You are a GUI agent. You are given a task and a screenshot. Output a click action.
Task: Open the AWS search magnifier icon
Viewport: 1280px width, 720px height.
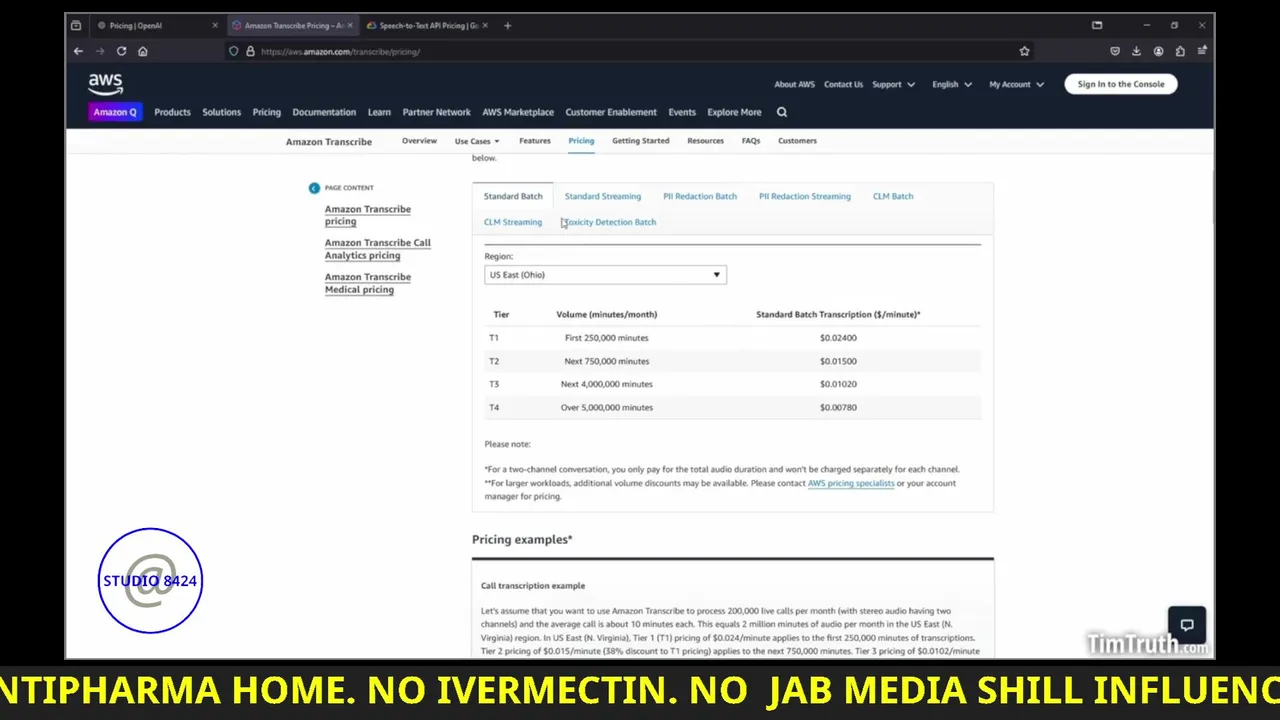(782, 112)
